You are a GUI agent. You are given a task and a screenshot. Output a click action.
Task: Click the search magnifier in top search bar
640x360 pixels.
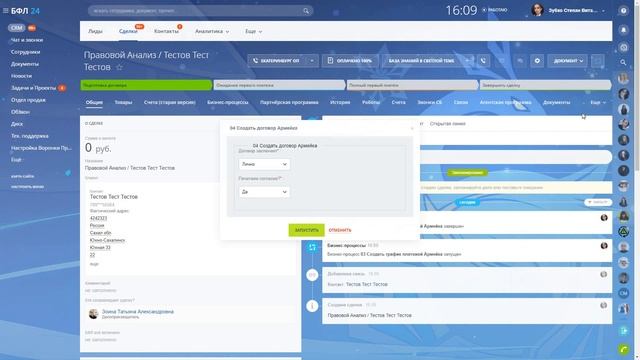tap(306, 11)
